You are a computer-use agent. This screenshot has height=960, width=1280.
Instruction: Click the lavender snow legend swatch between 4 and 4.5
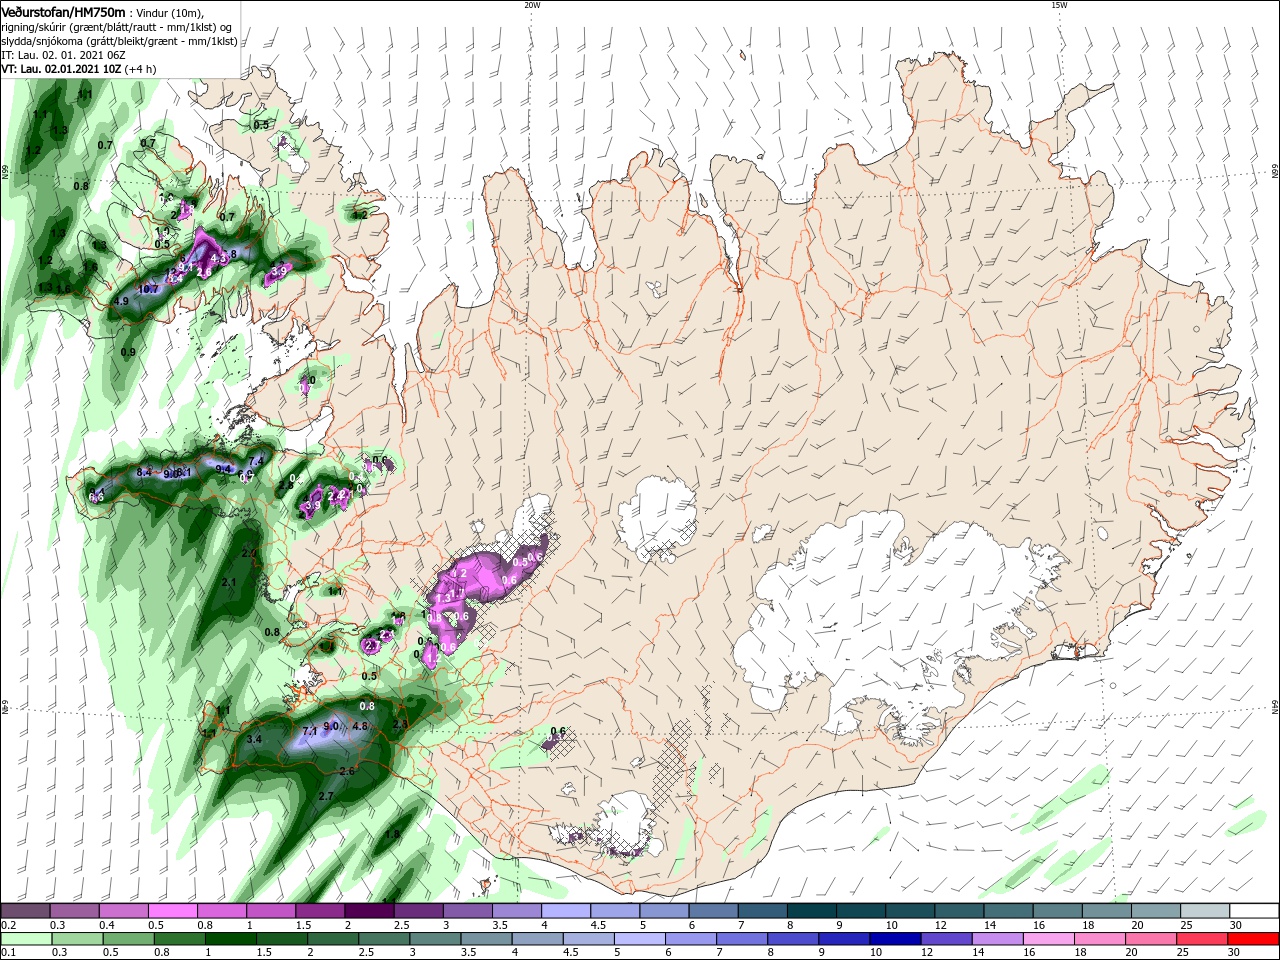click(x=566, y=911)
